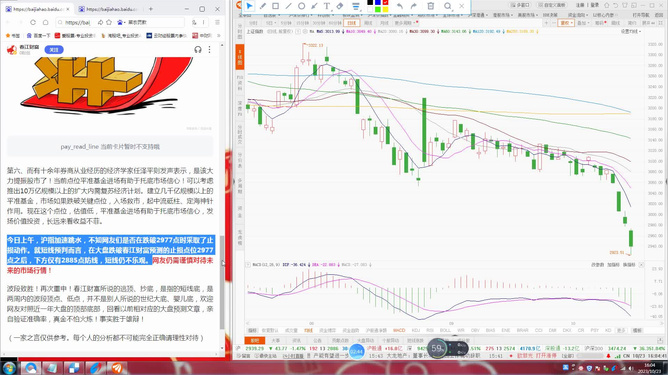Pick the arrow annotation tool

(x=314, y=6)
